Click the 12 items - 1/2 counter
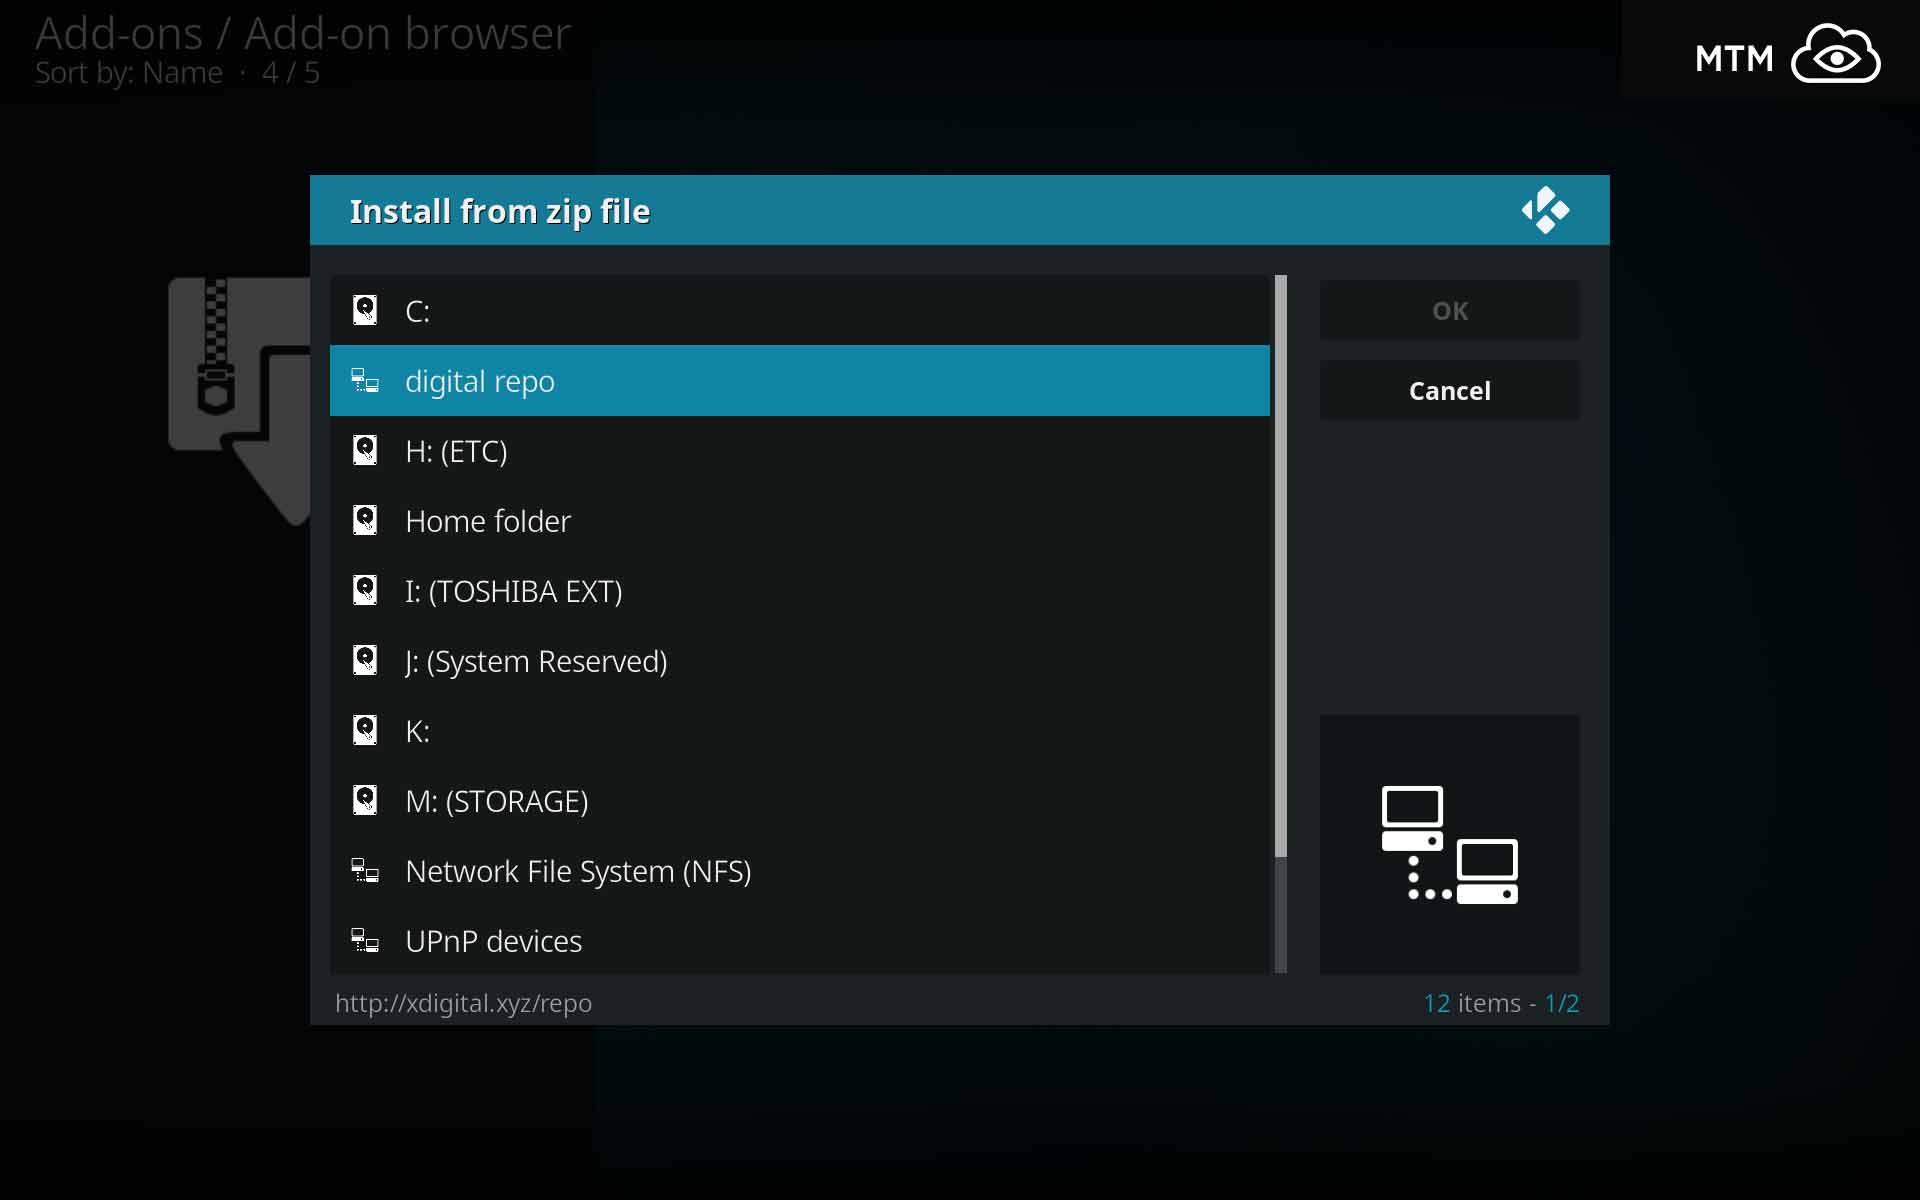This screenshot has width=1920, height=1200. pyautogui.click(x=1501, y=1003)
